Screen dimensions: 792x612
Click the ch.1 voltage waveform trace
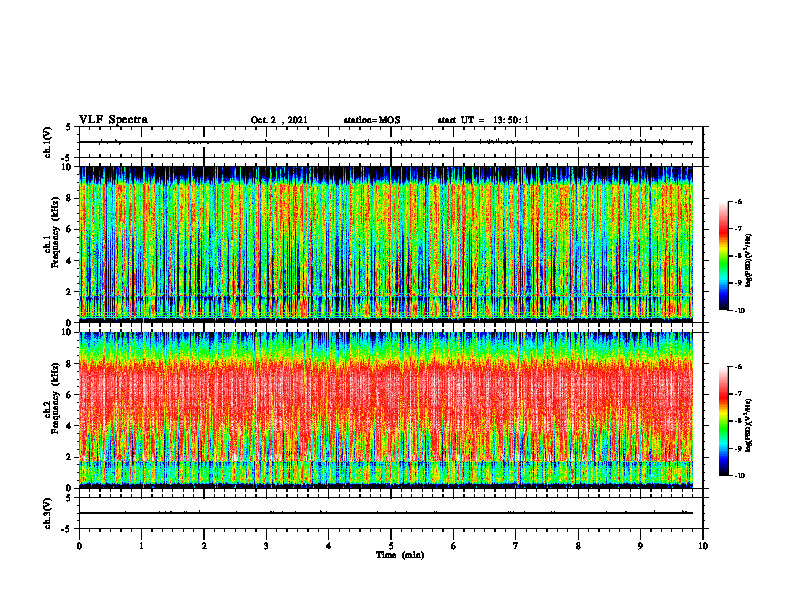point(386,142)
